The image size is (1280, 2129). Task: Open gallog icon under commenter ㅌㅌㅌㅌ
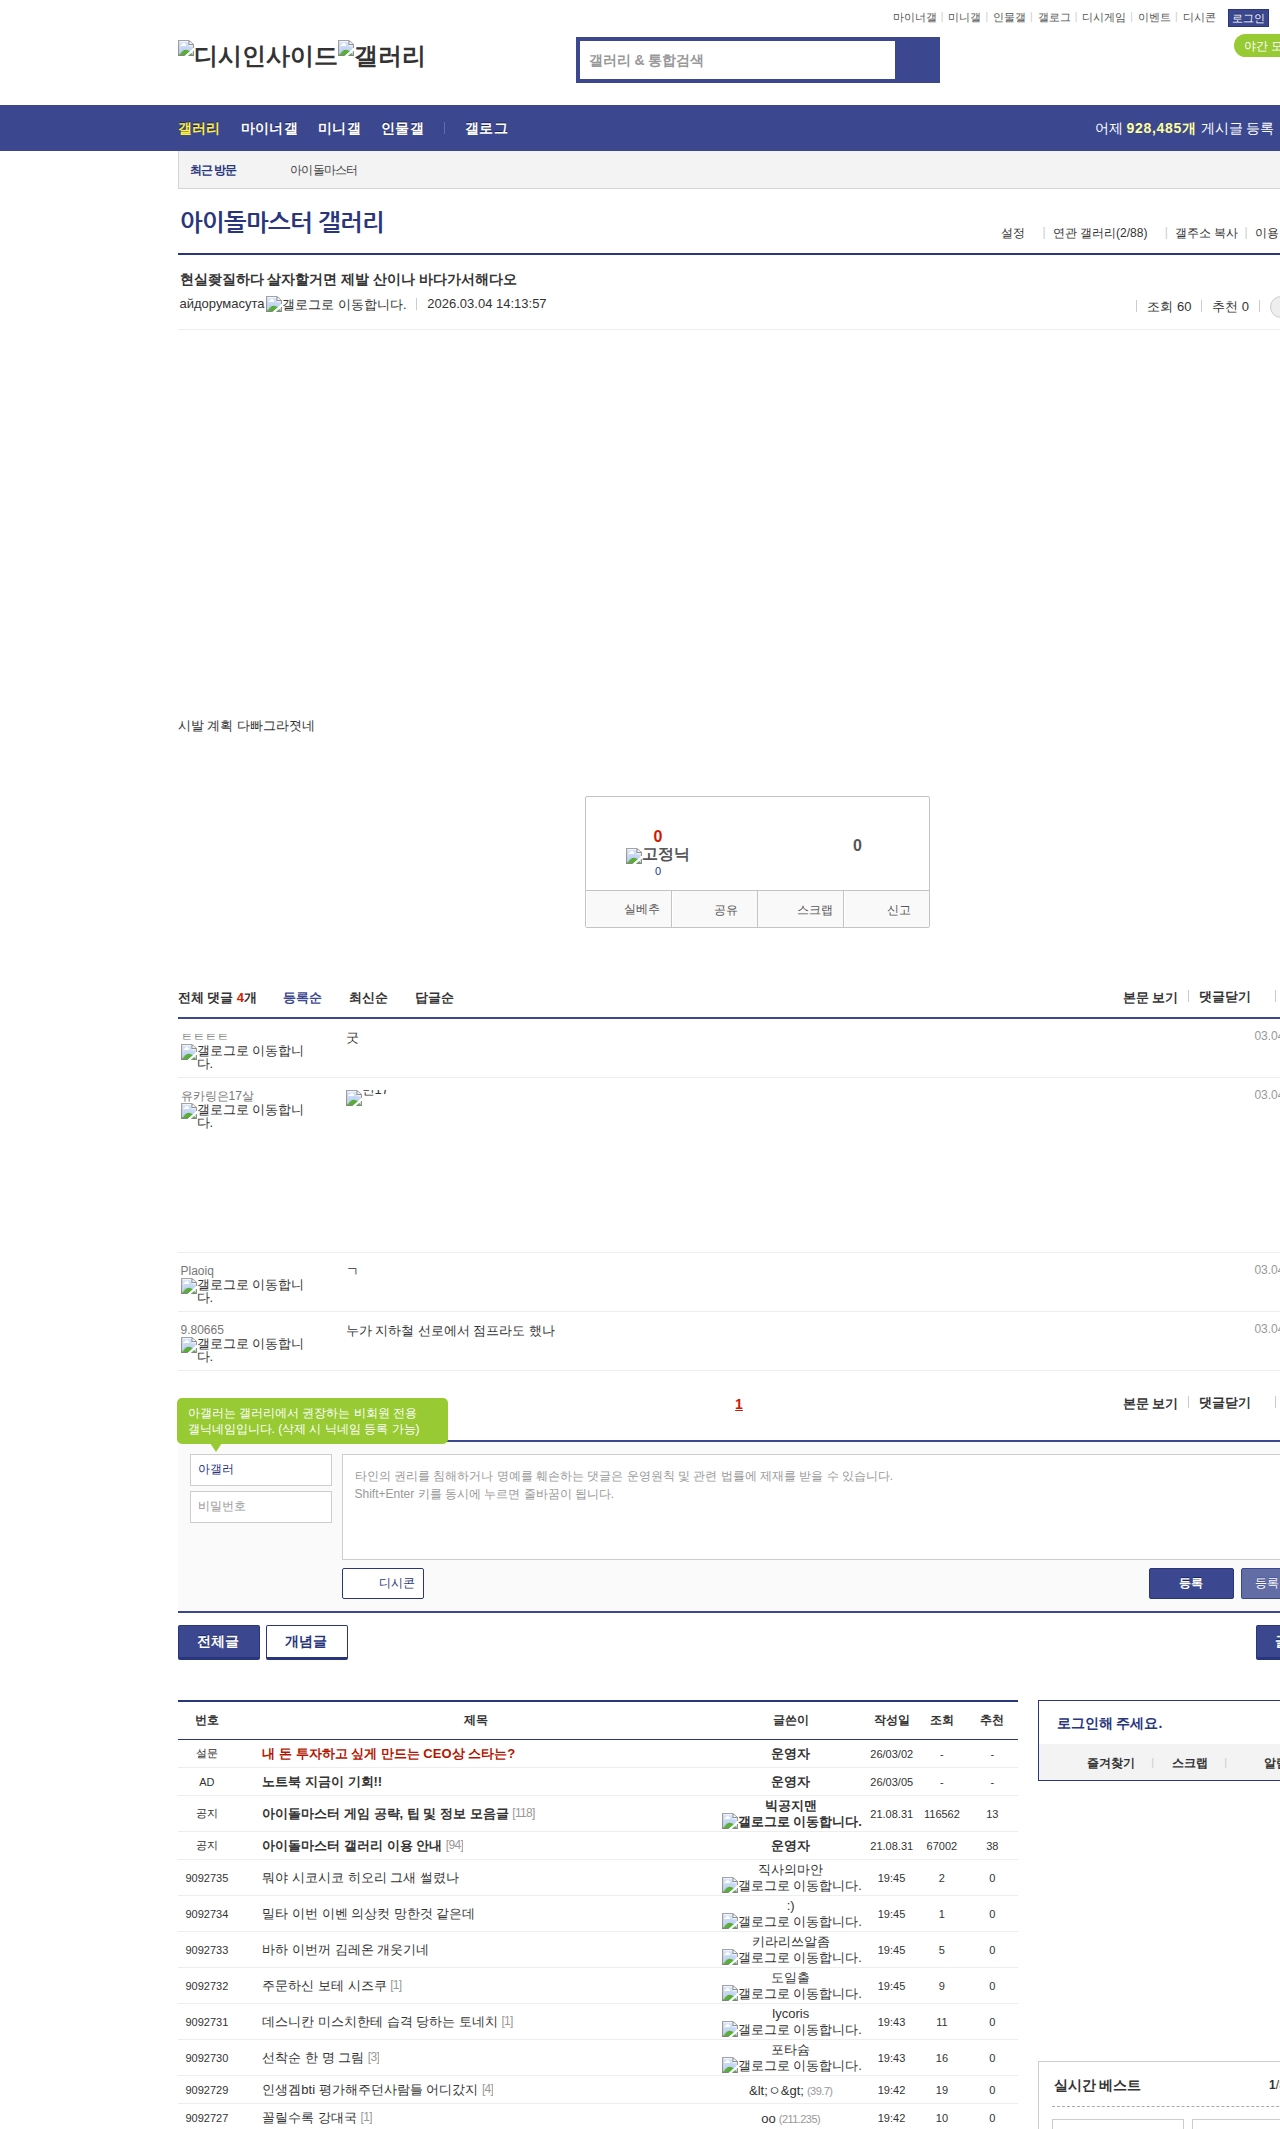pos(242,1057)
